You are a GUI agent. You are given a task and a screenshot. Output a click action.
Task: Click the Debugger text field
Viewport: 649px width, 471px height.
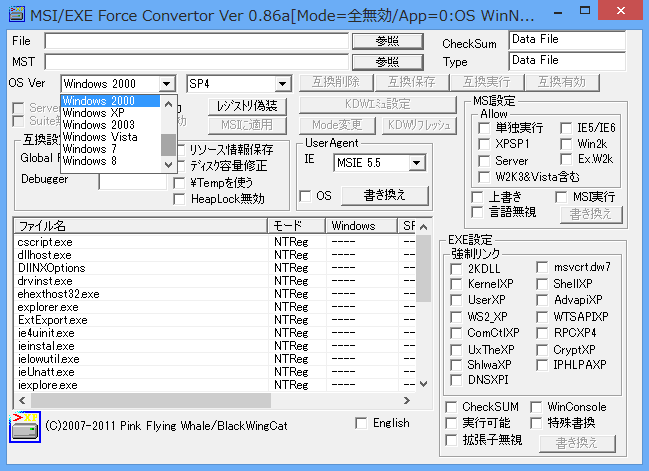pyautogui.click(x=132, y=181)
